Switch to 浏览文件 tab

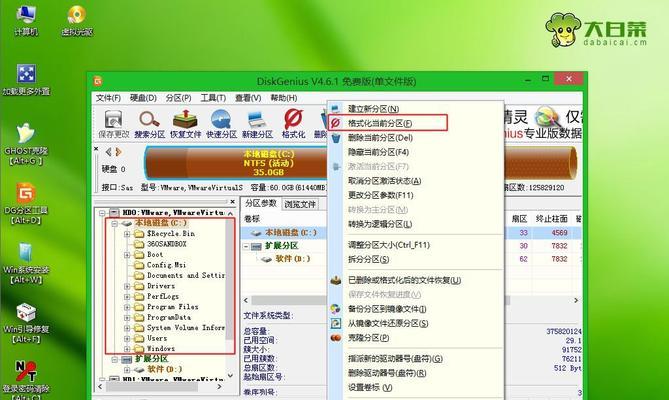[300, 204]
